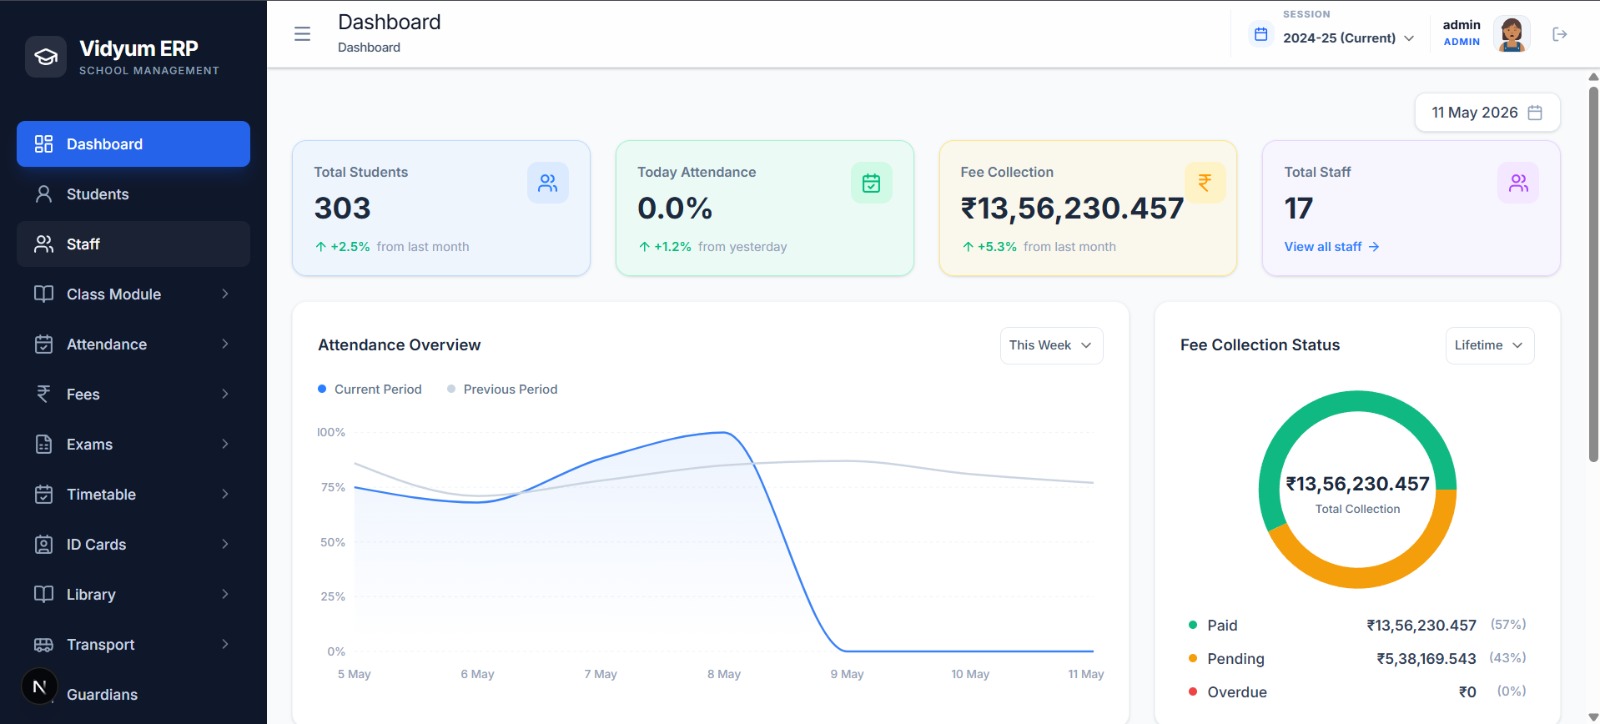Select Exams in the sidebar

click(133, 444)
